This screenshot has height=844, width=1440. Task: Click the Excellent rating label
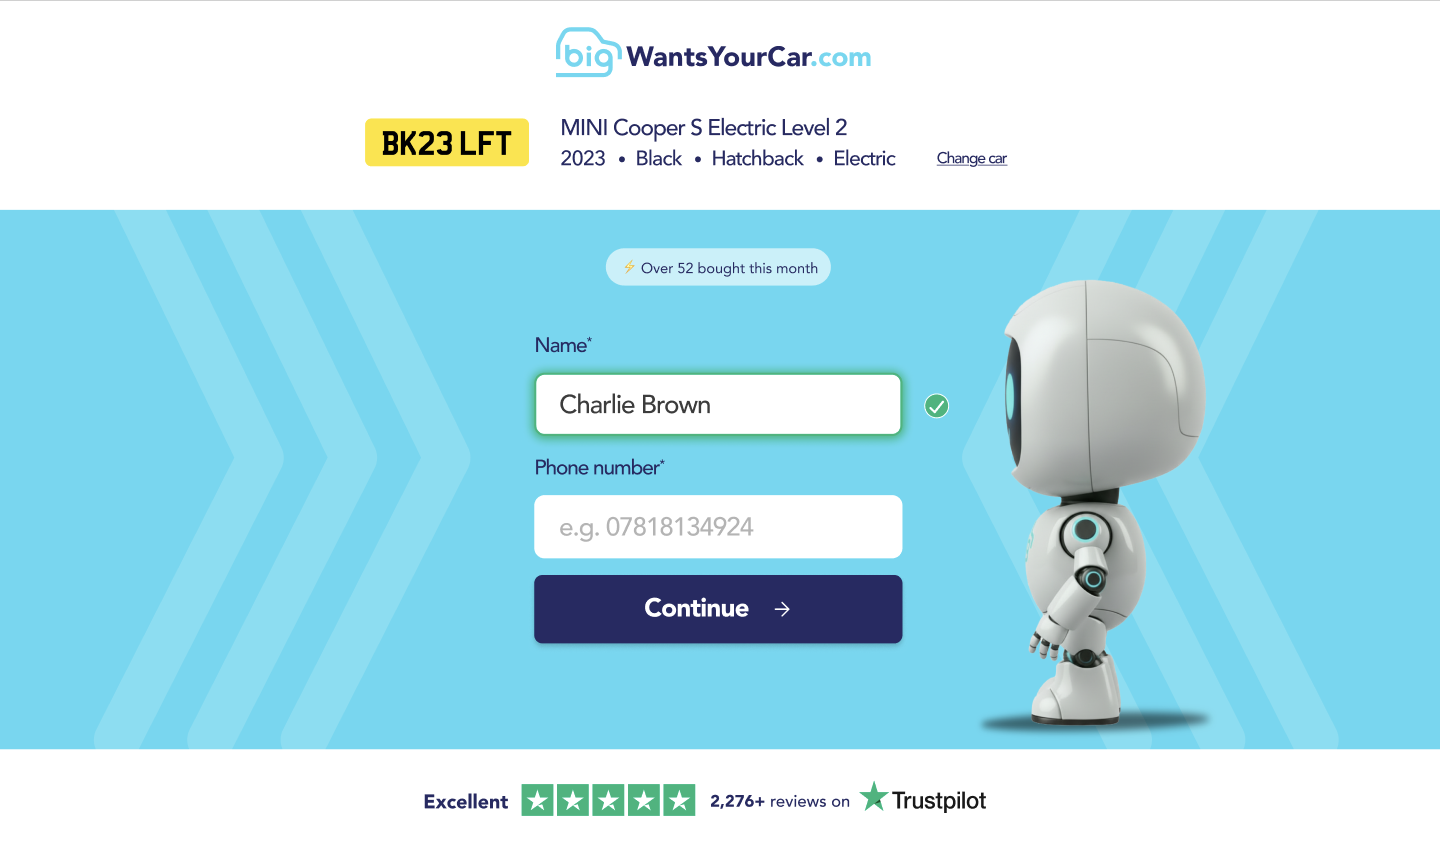pos(466,801)
